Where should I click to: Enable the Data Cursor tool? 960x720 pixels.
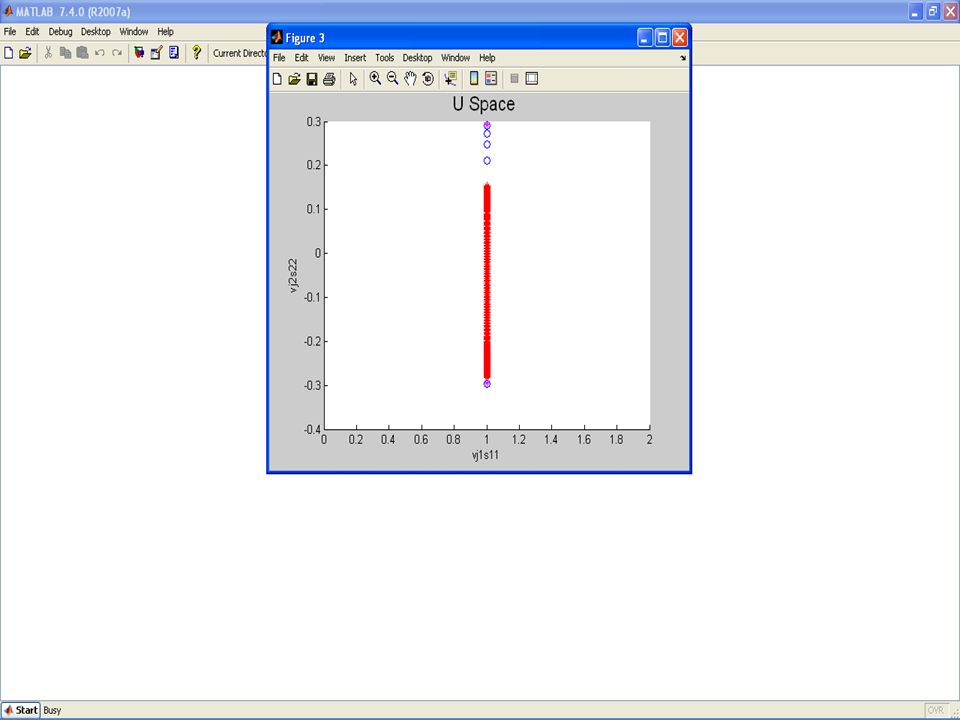coord(451,78)
